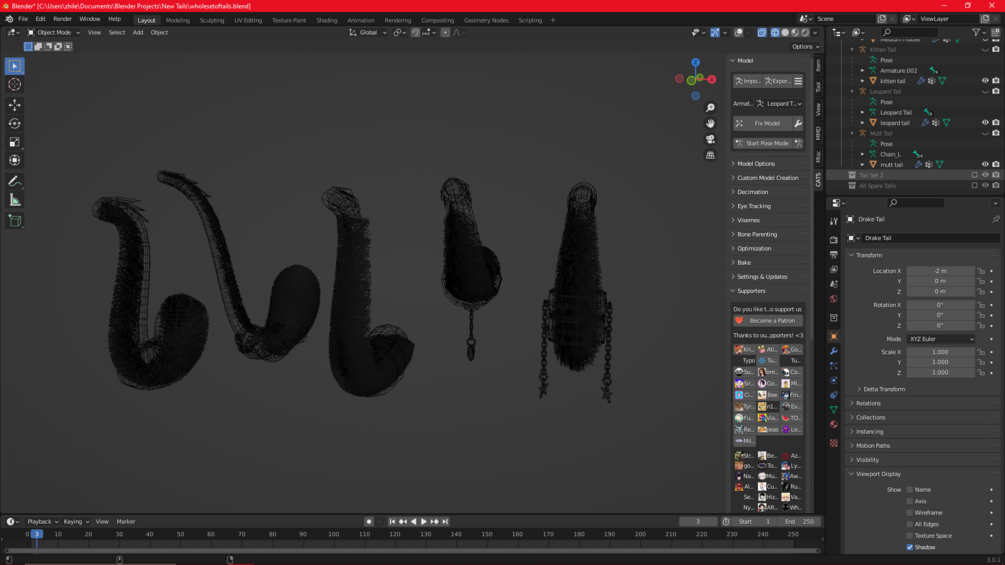Enable the Wireframe viewport display checkbox
The image size is (1005, 565).
click(909, 513)
